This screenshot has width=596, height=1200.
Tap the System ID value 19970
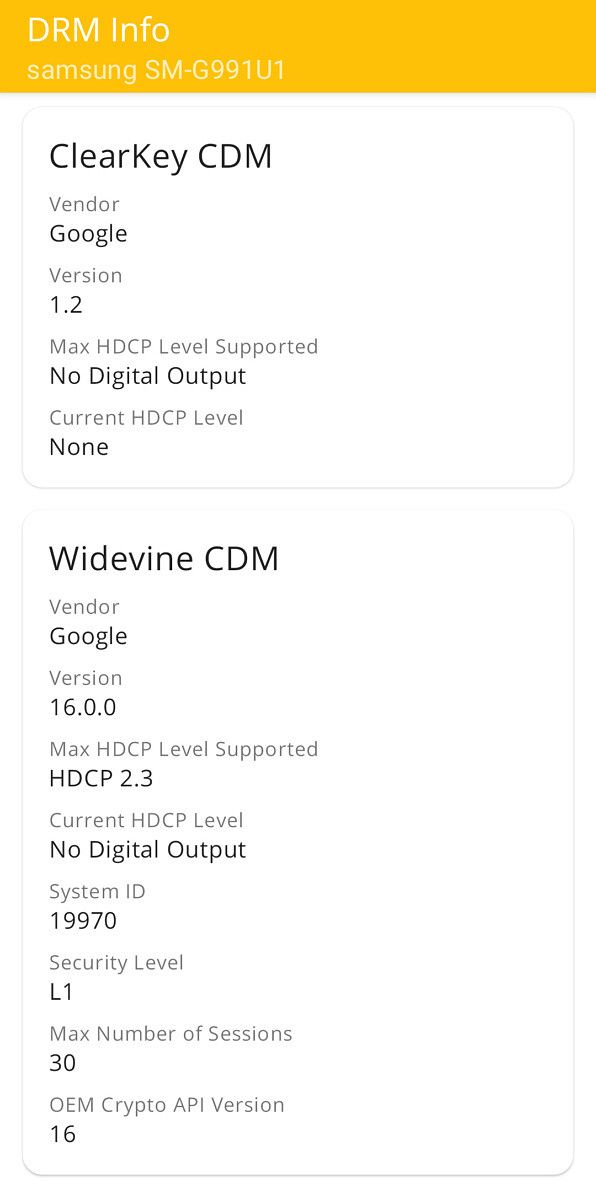(83, 920)
